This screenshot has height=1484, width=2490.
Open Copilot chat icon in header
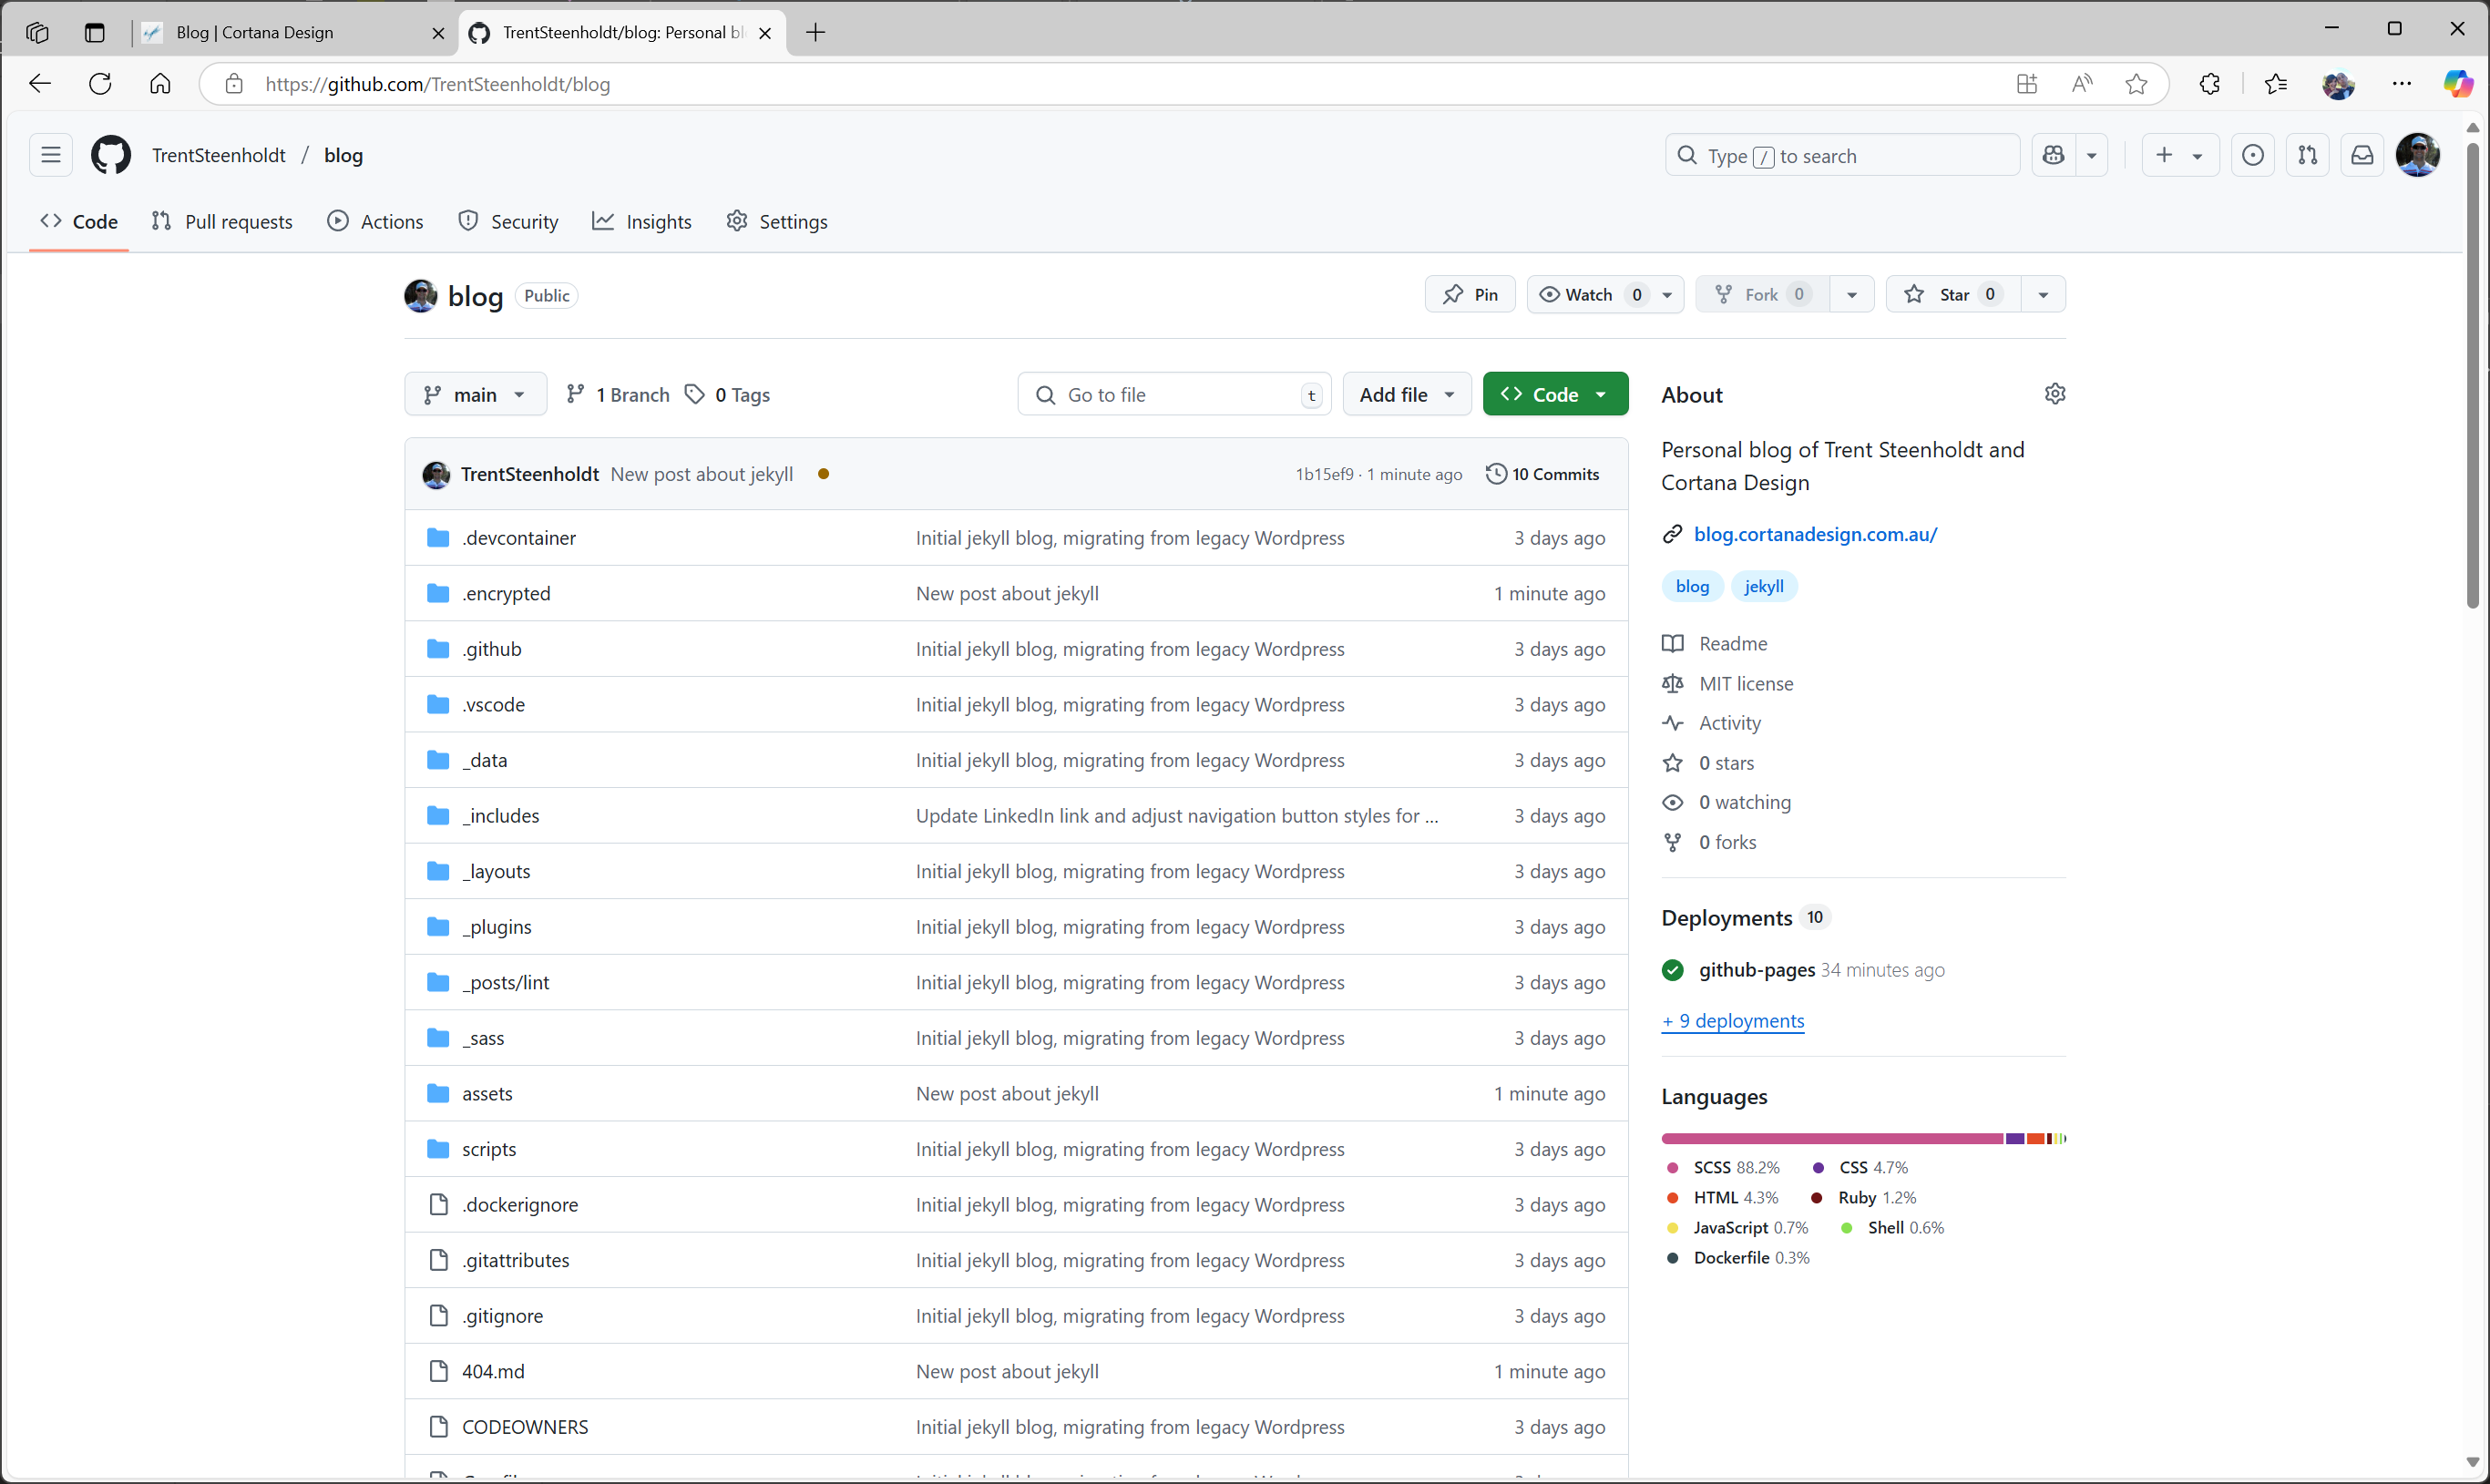coord(2054,155)
